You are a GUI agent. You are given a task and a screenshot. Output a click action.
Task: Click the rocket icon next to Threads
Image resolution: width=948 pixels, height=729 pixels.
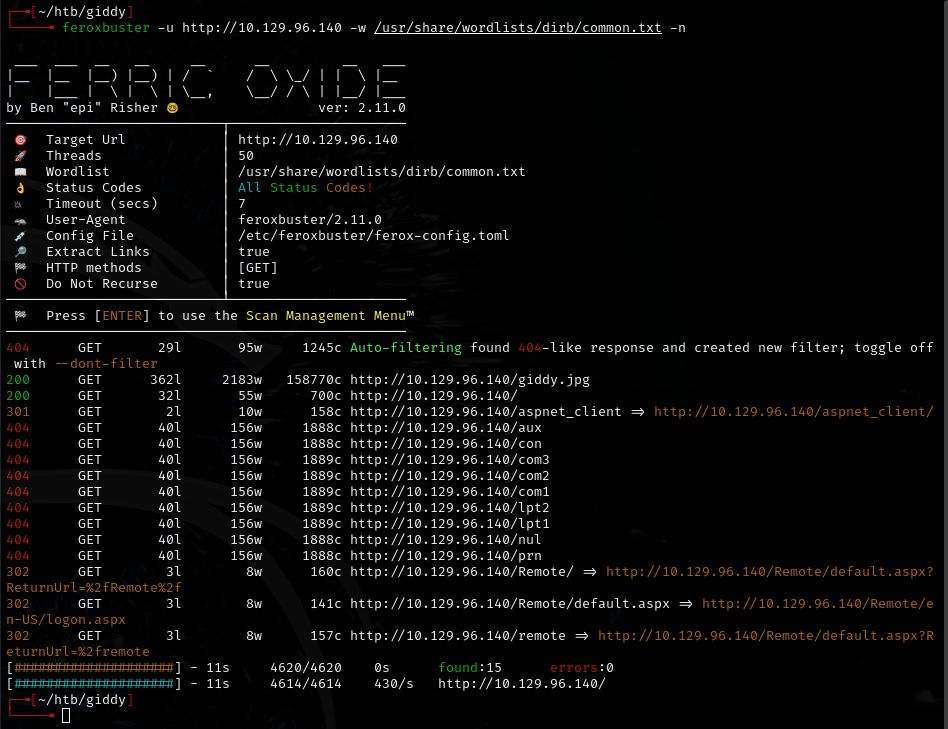pyautogui.click(x=20, y=156)
